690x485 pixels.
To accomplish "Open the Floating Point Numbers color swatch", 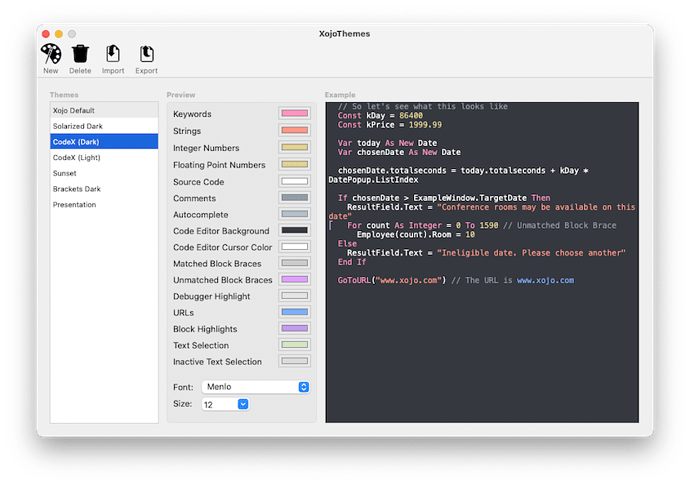I will point(294,164).
